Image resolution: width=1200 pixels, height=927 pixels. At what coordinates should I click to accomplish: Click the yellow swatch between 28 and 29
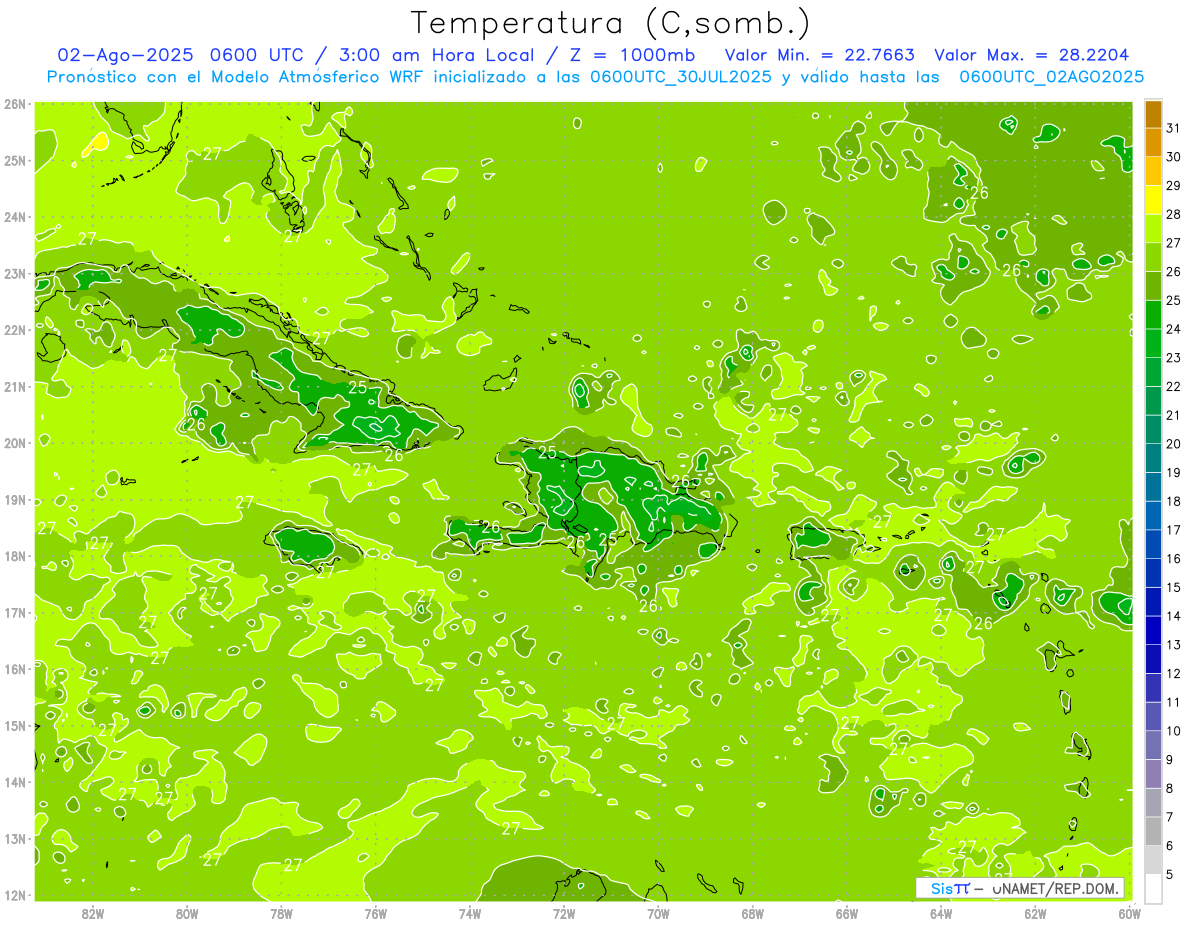(x=1153, y=200)
